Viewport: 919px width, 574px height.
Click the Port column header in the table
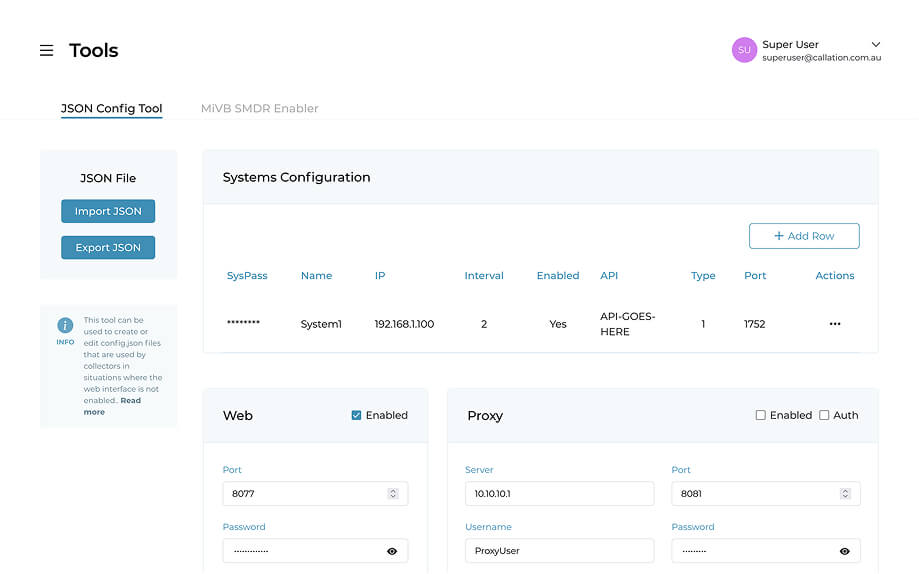[755, 276]
